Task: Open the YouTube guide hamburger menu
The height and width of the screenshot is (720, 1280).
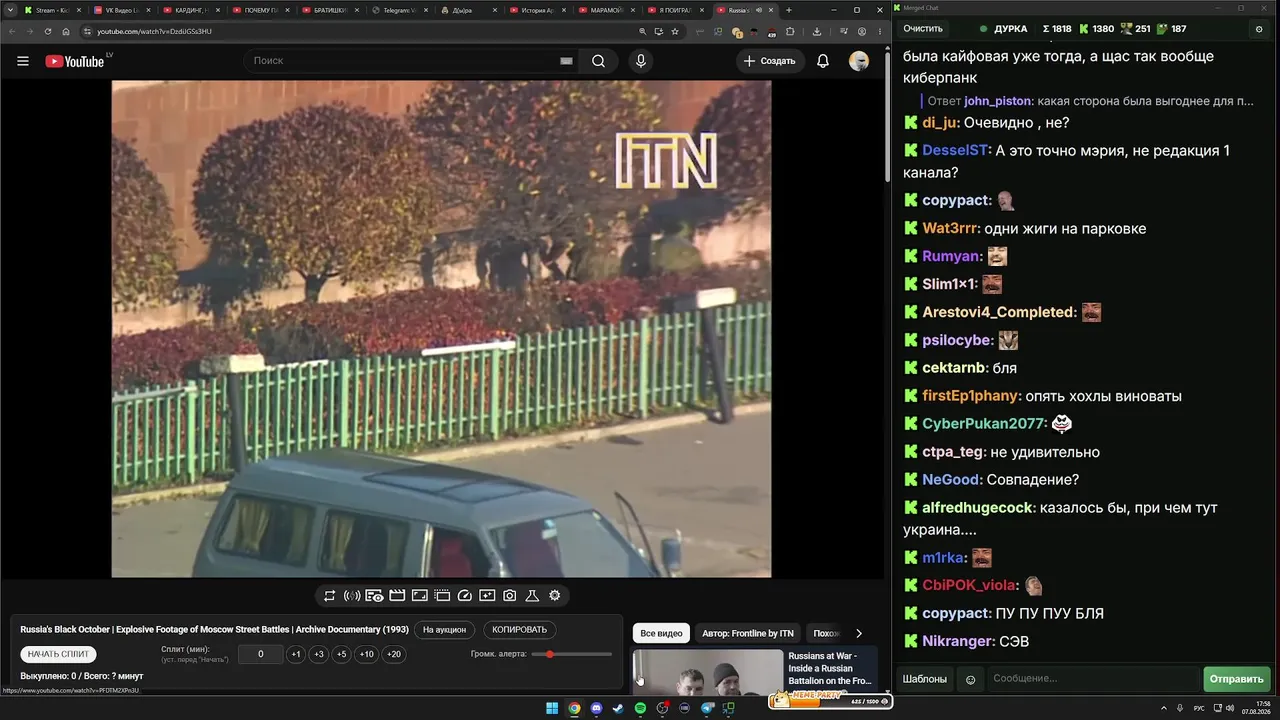Action: (x=23, y=61)
